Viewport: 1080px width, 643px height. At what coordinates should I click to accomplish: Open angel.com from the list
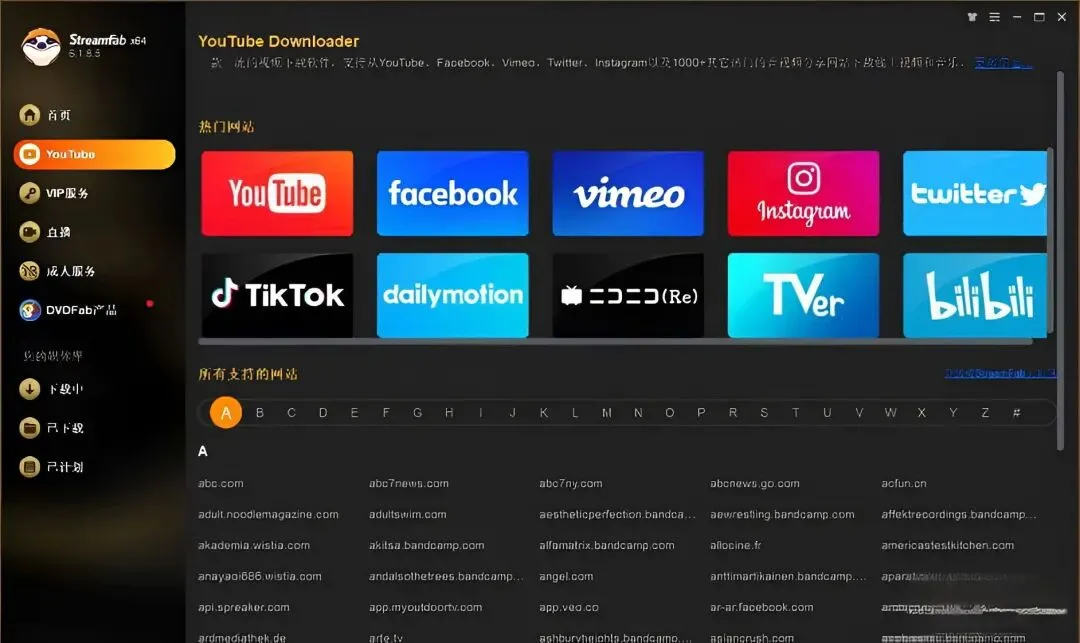(x=566, y=576)
